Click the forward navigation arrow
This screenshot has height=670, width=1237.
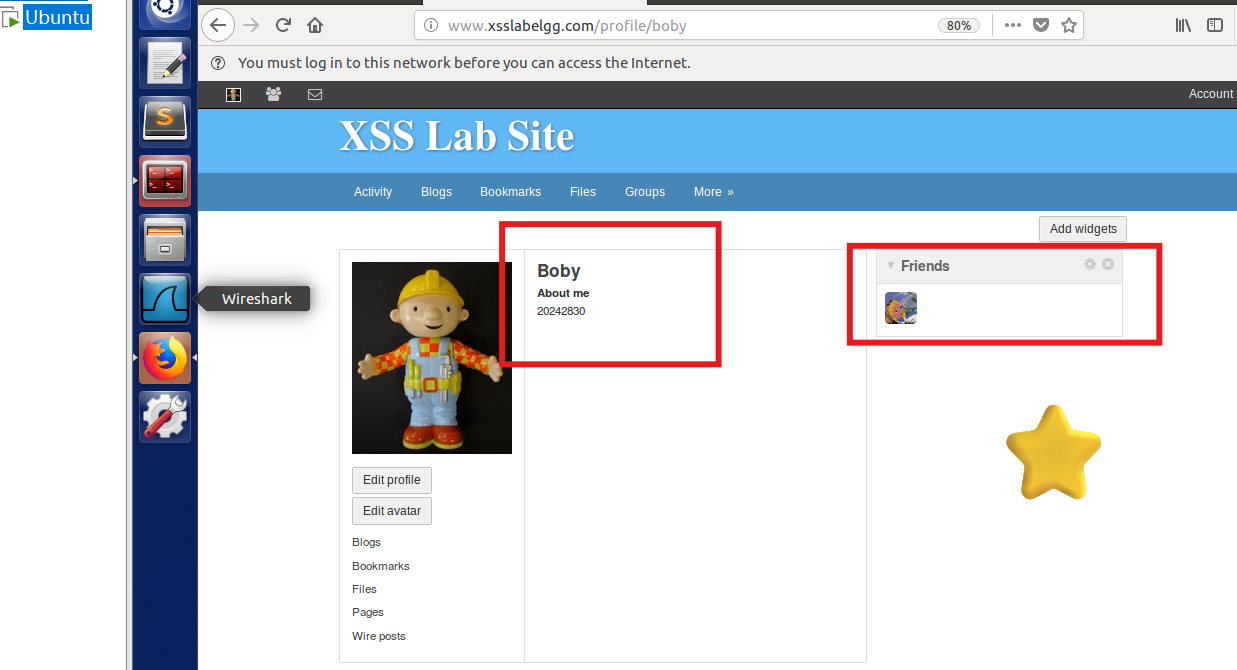click(x=251, y=26)
